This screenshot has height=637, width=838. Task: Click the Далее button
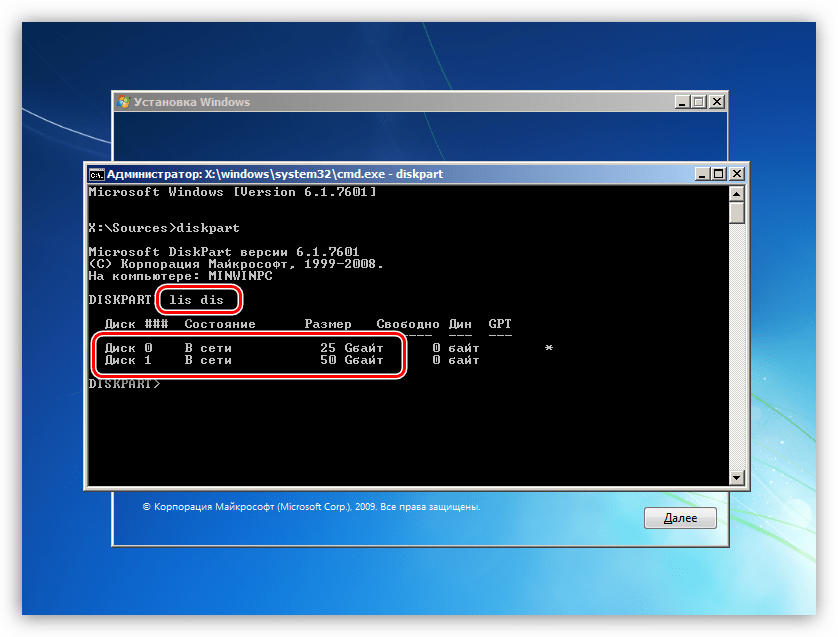point(680,519)
